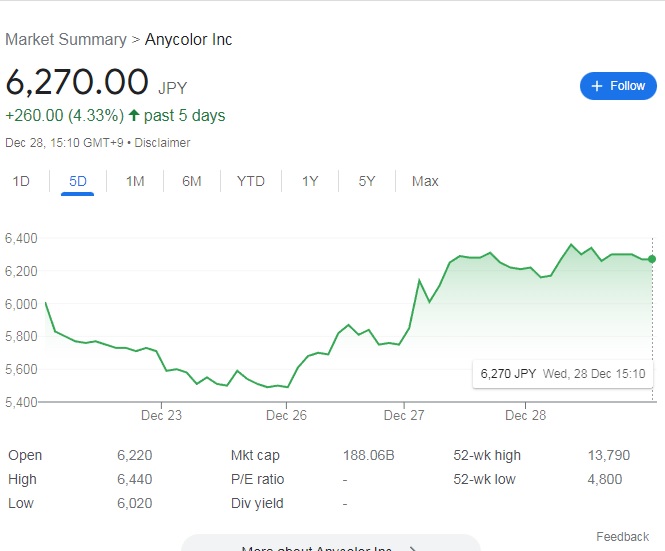Switch to the 5Y chart tab

(367, 181)
